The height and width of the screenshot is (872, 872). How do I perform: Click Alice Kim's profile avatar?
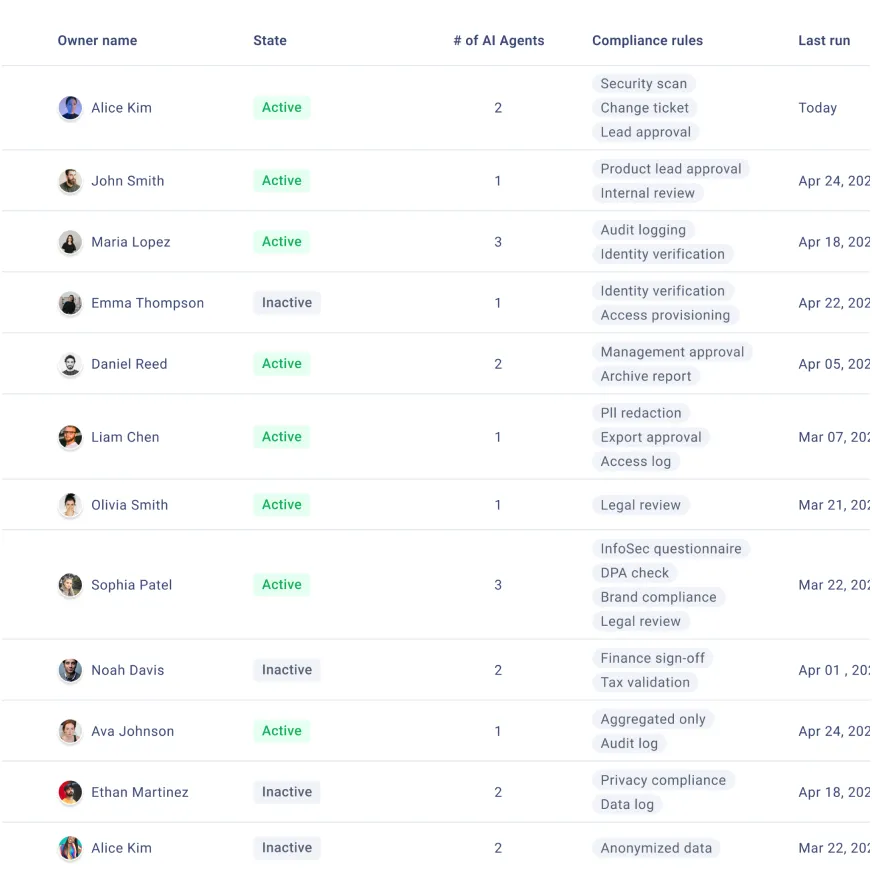coord(70,107)
